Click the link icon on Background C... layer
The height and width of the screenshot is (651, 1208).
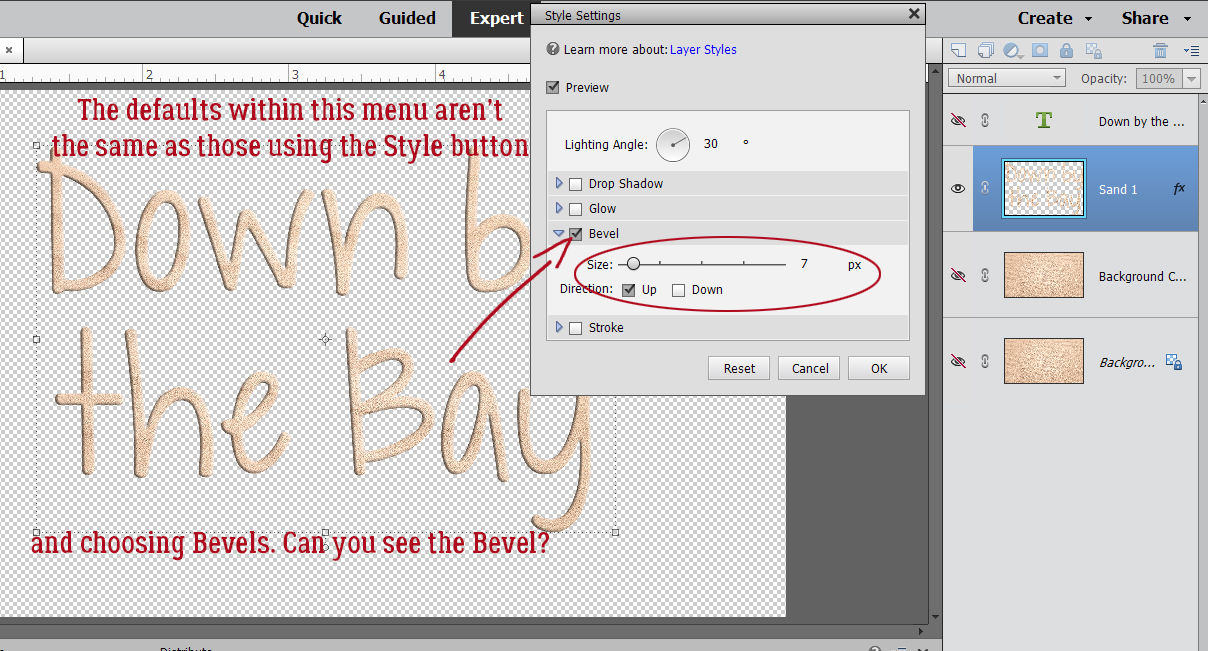(985, 275)
